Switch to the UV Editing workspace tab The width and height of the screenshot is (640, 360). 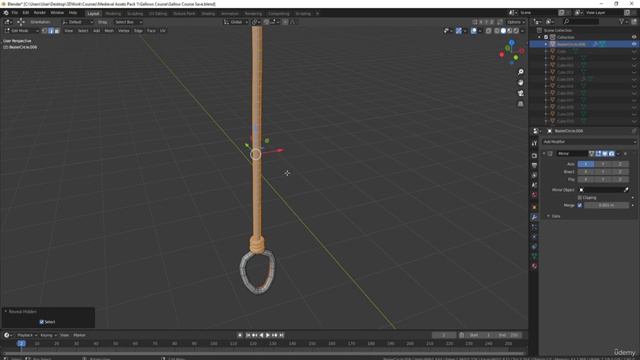[158, 13]
